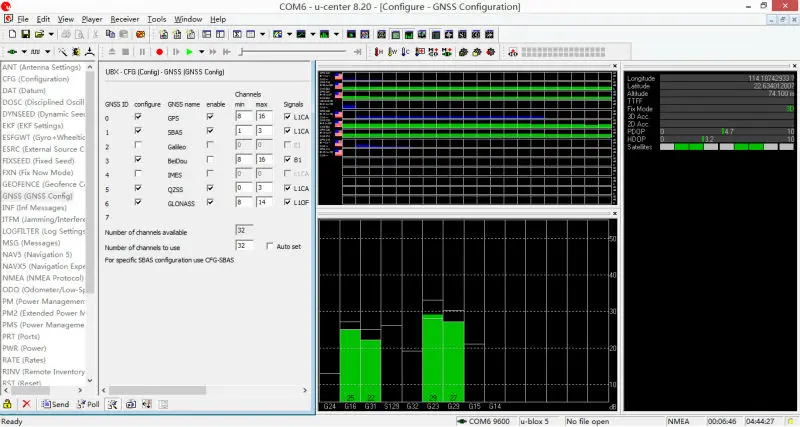Click the Save floppy disk icon
The width and height of the screenshot is (800, 427).
[26, 34]
